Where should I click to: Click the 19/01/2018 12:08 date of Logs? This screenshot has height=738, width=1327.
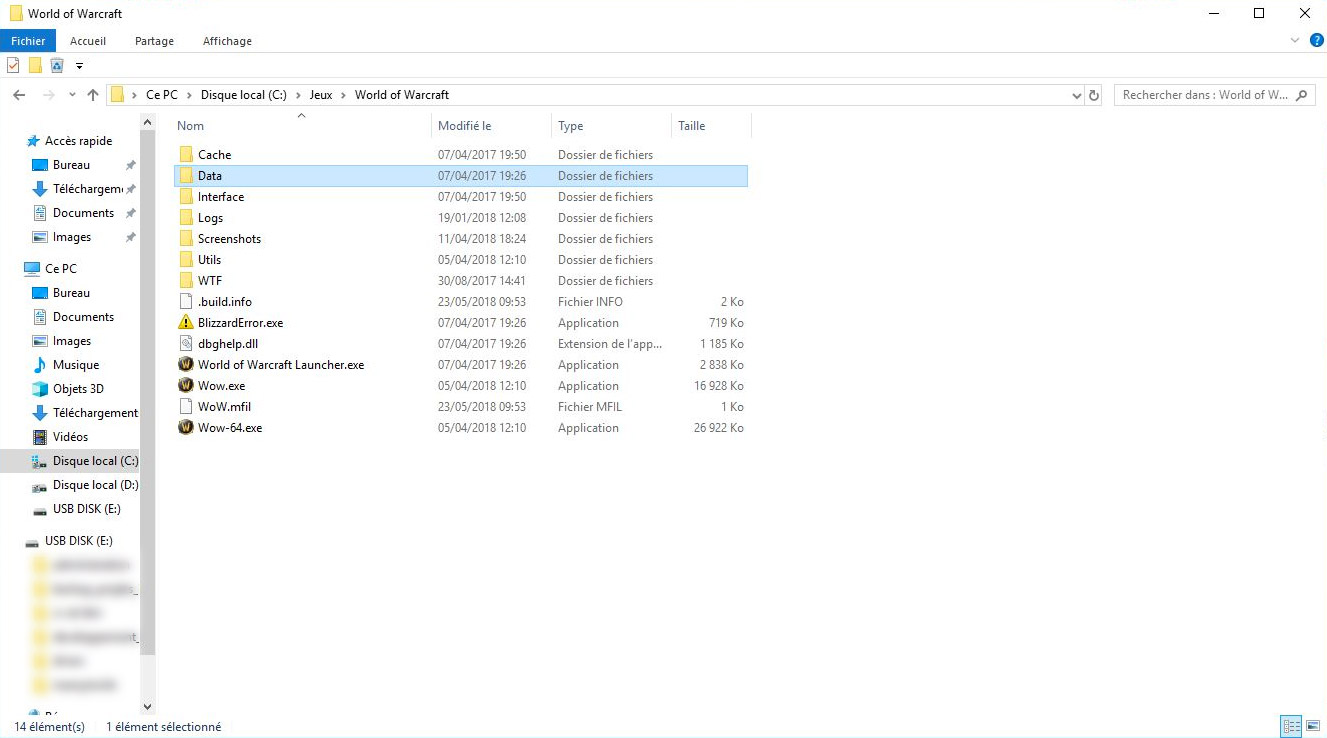pyautogui.click(x=482, y=218)
